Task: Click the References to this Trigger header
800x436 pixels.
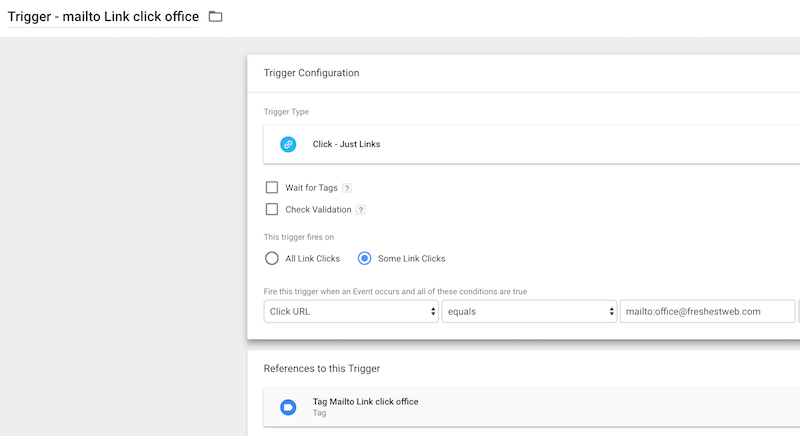Action: pyautogui.click(x=320, y=369)
